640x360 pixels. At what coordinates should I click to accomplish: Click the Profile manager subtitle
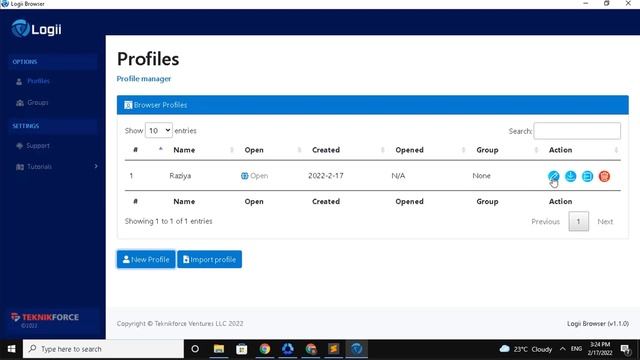click(144, 79)
